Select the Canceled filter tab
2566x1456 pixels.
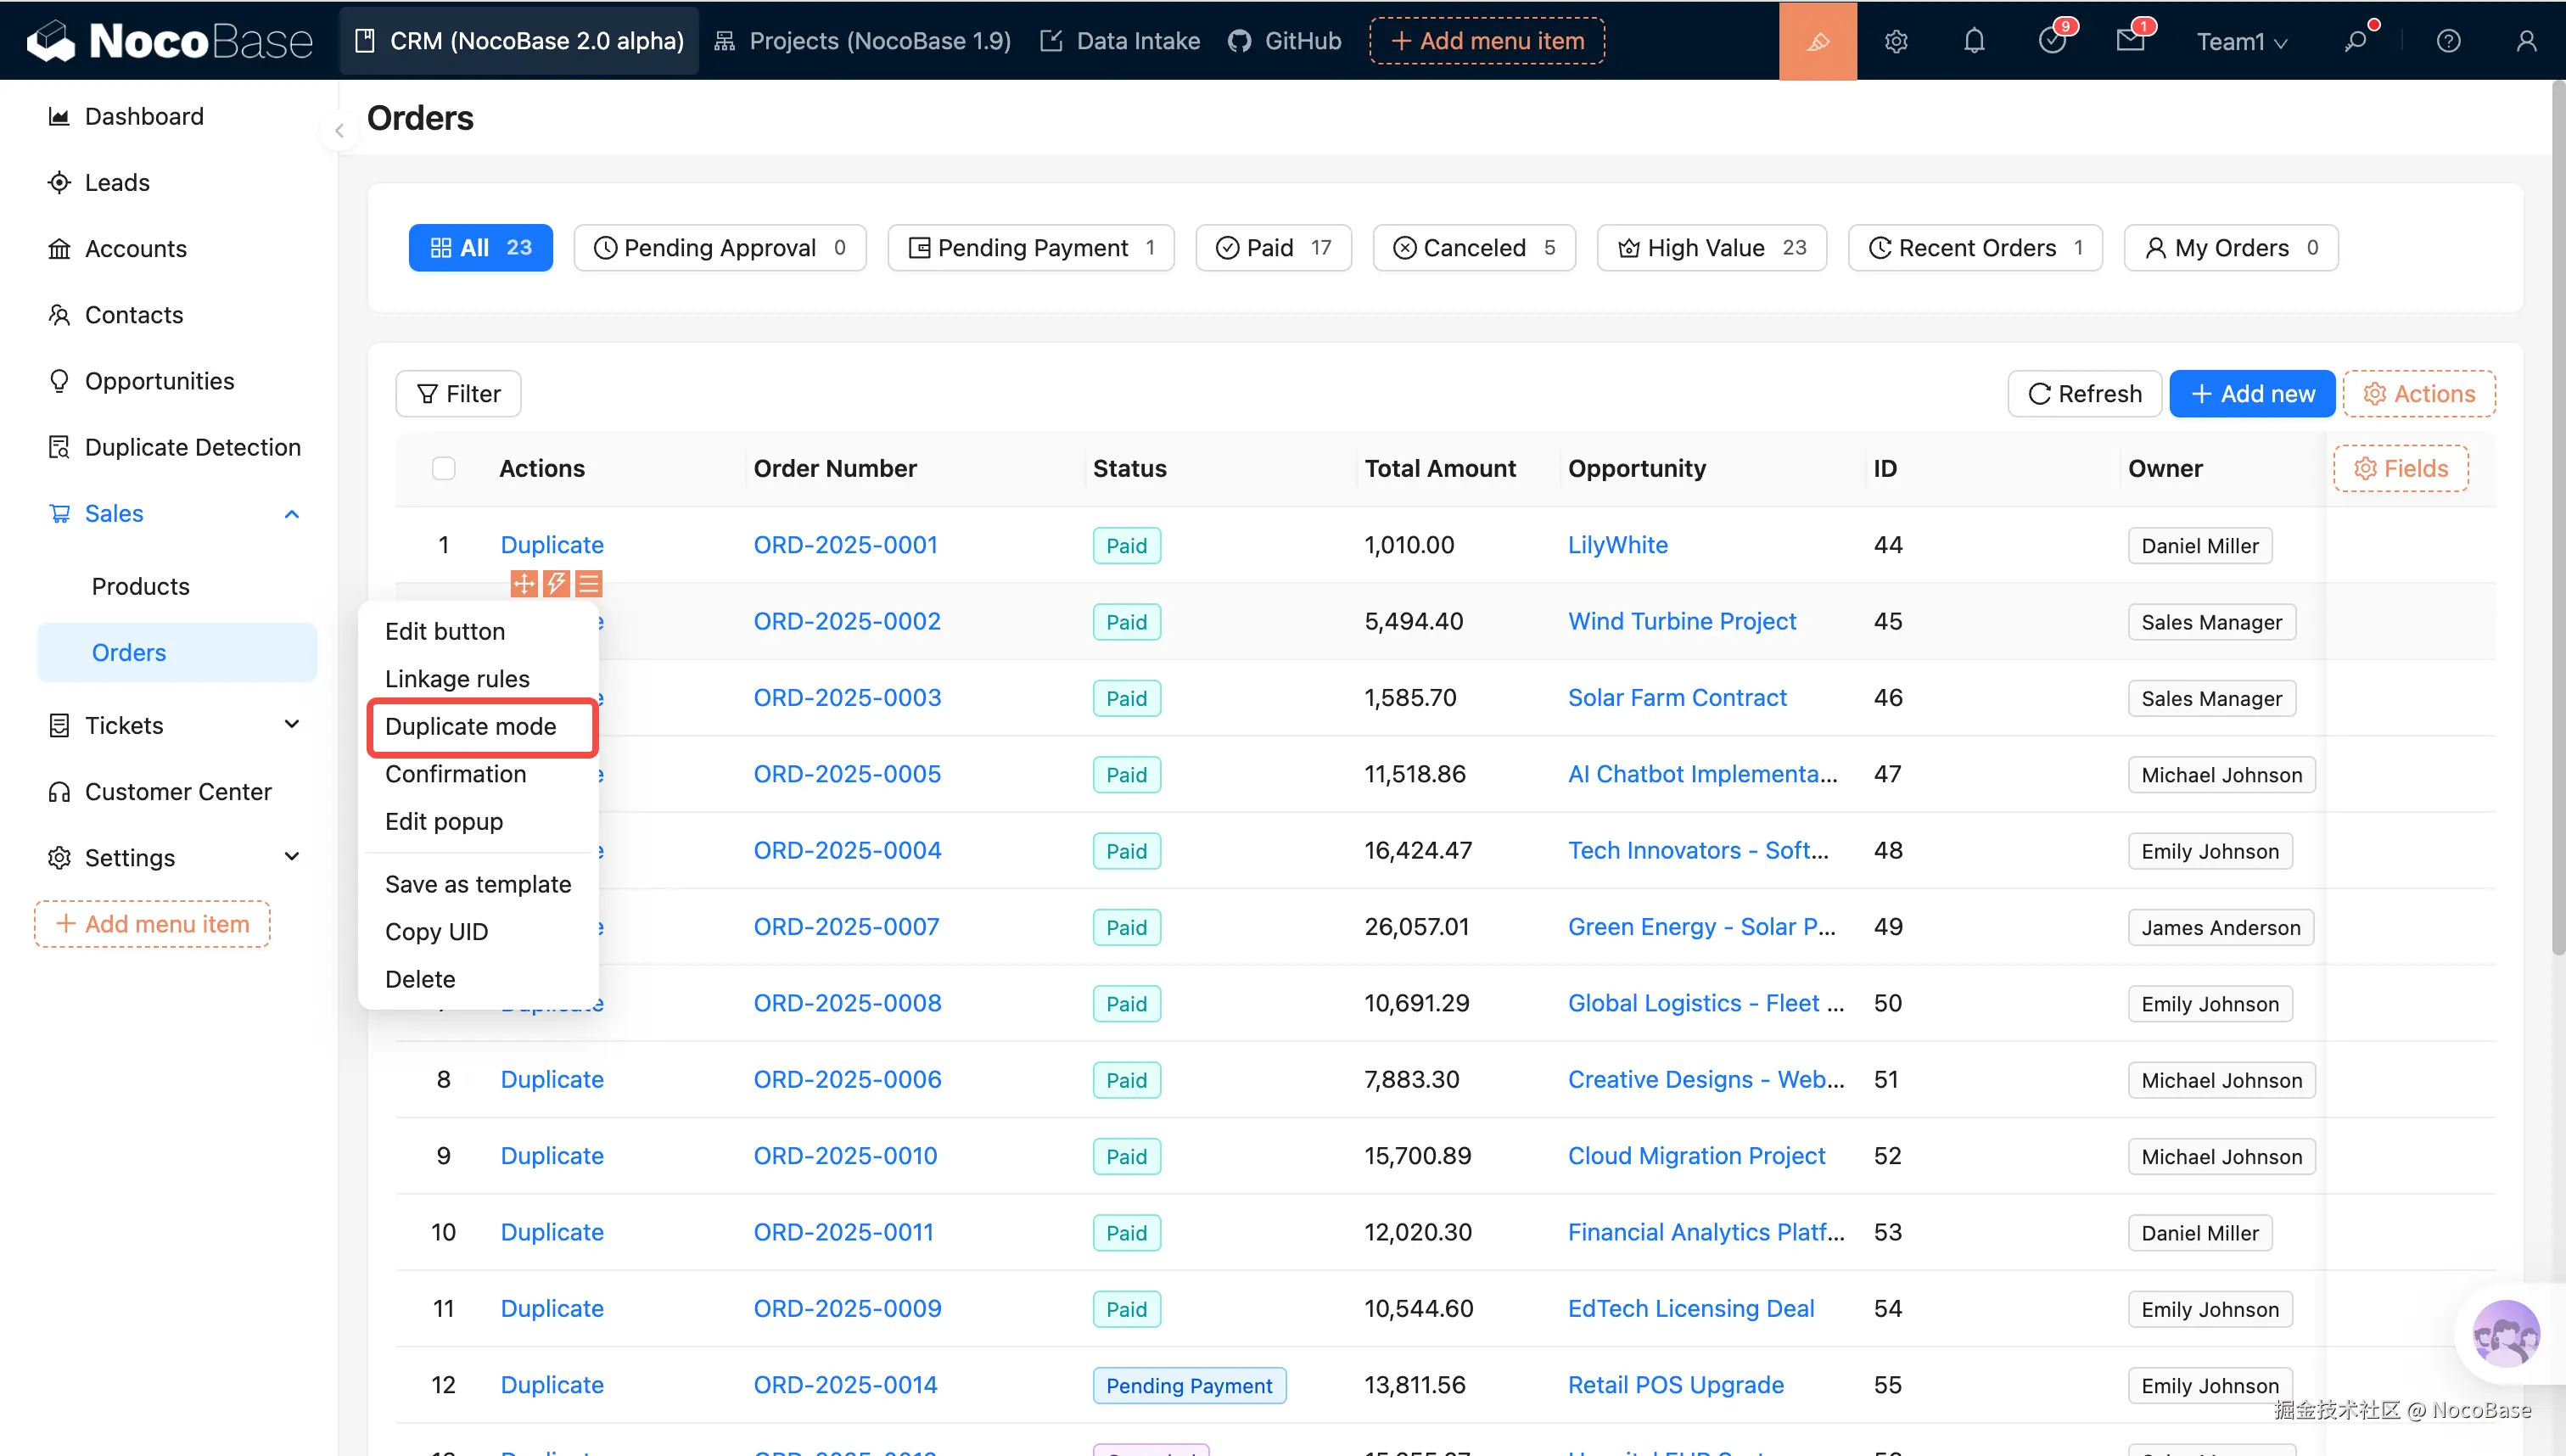pos(1473,248)
